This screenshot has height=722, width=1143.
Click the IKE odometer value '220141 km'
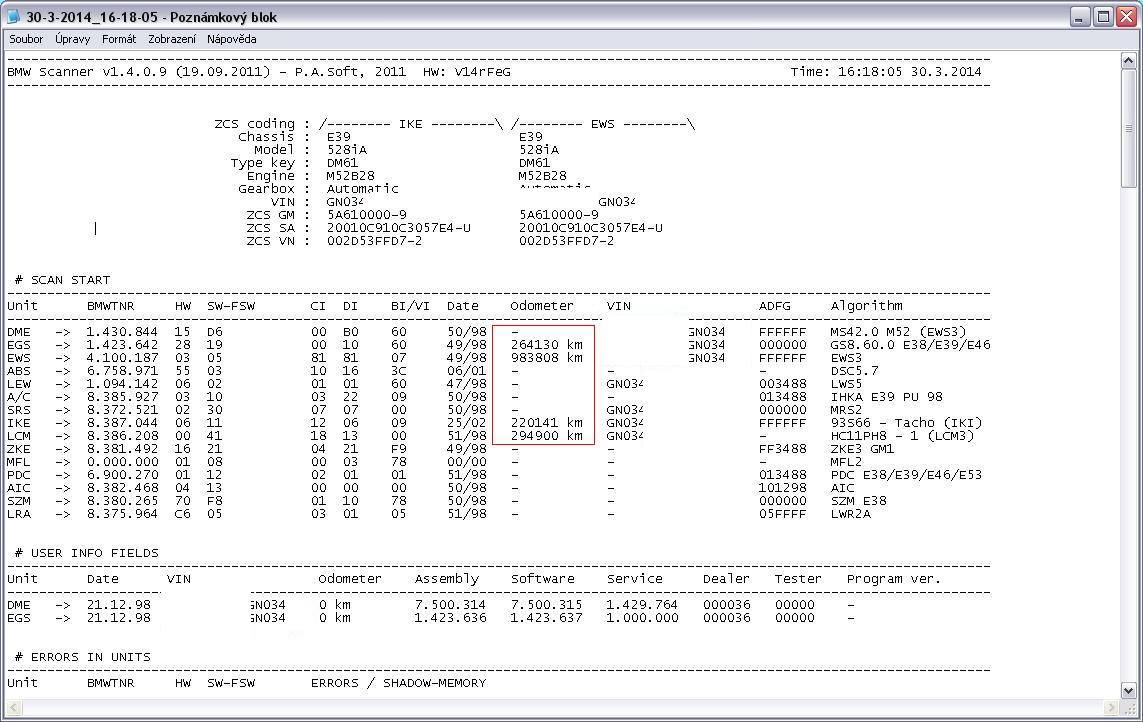pyautogui.click(x=547, y=423)
